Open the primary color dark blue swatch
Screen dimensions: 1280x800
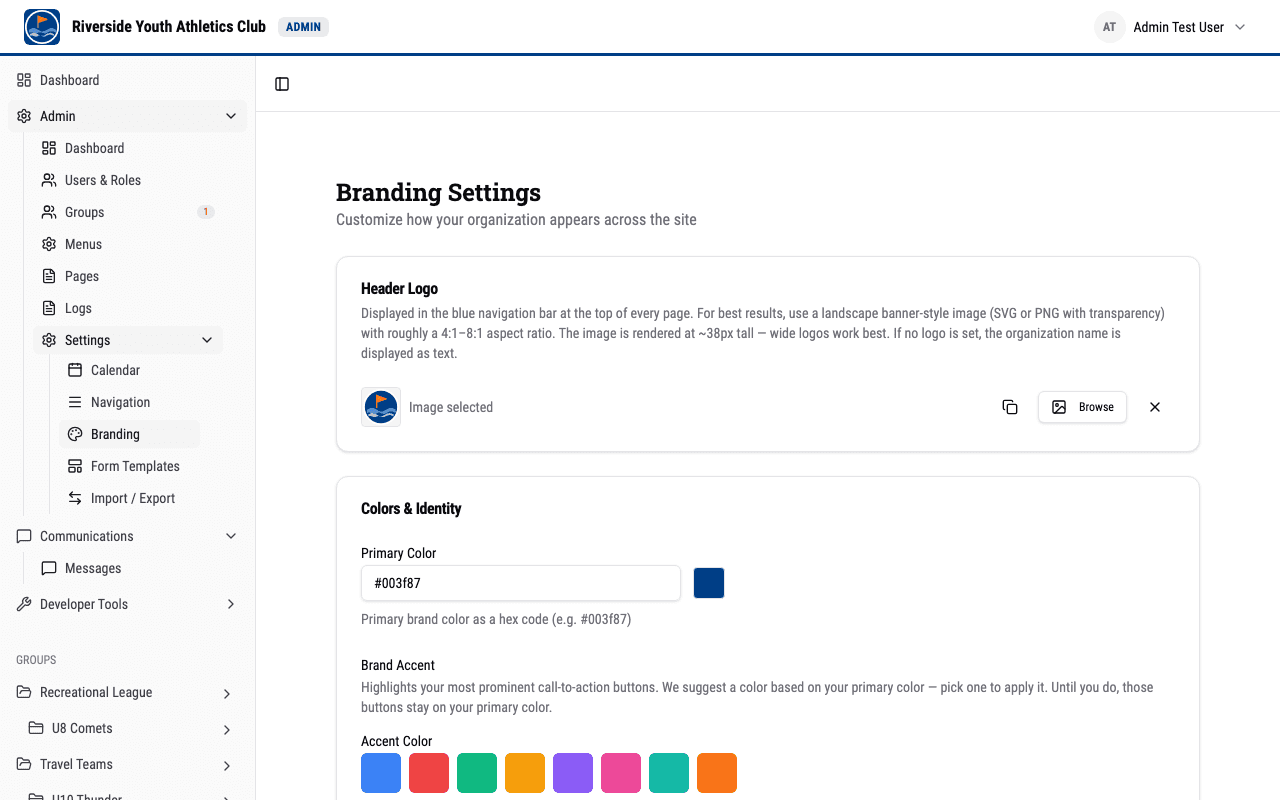[709, 583]
